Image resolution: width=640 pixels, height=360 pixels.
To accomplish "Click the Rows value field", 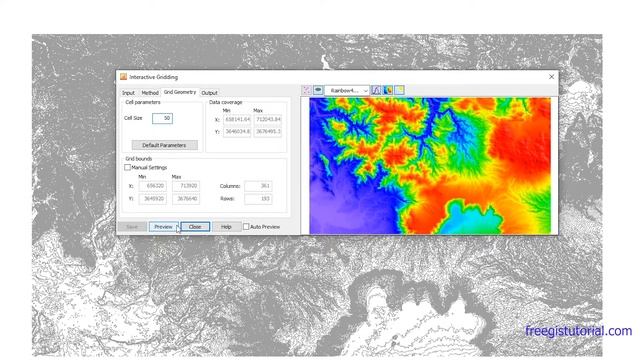I will pos(258,199).
